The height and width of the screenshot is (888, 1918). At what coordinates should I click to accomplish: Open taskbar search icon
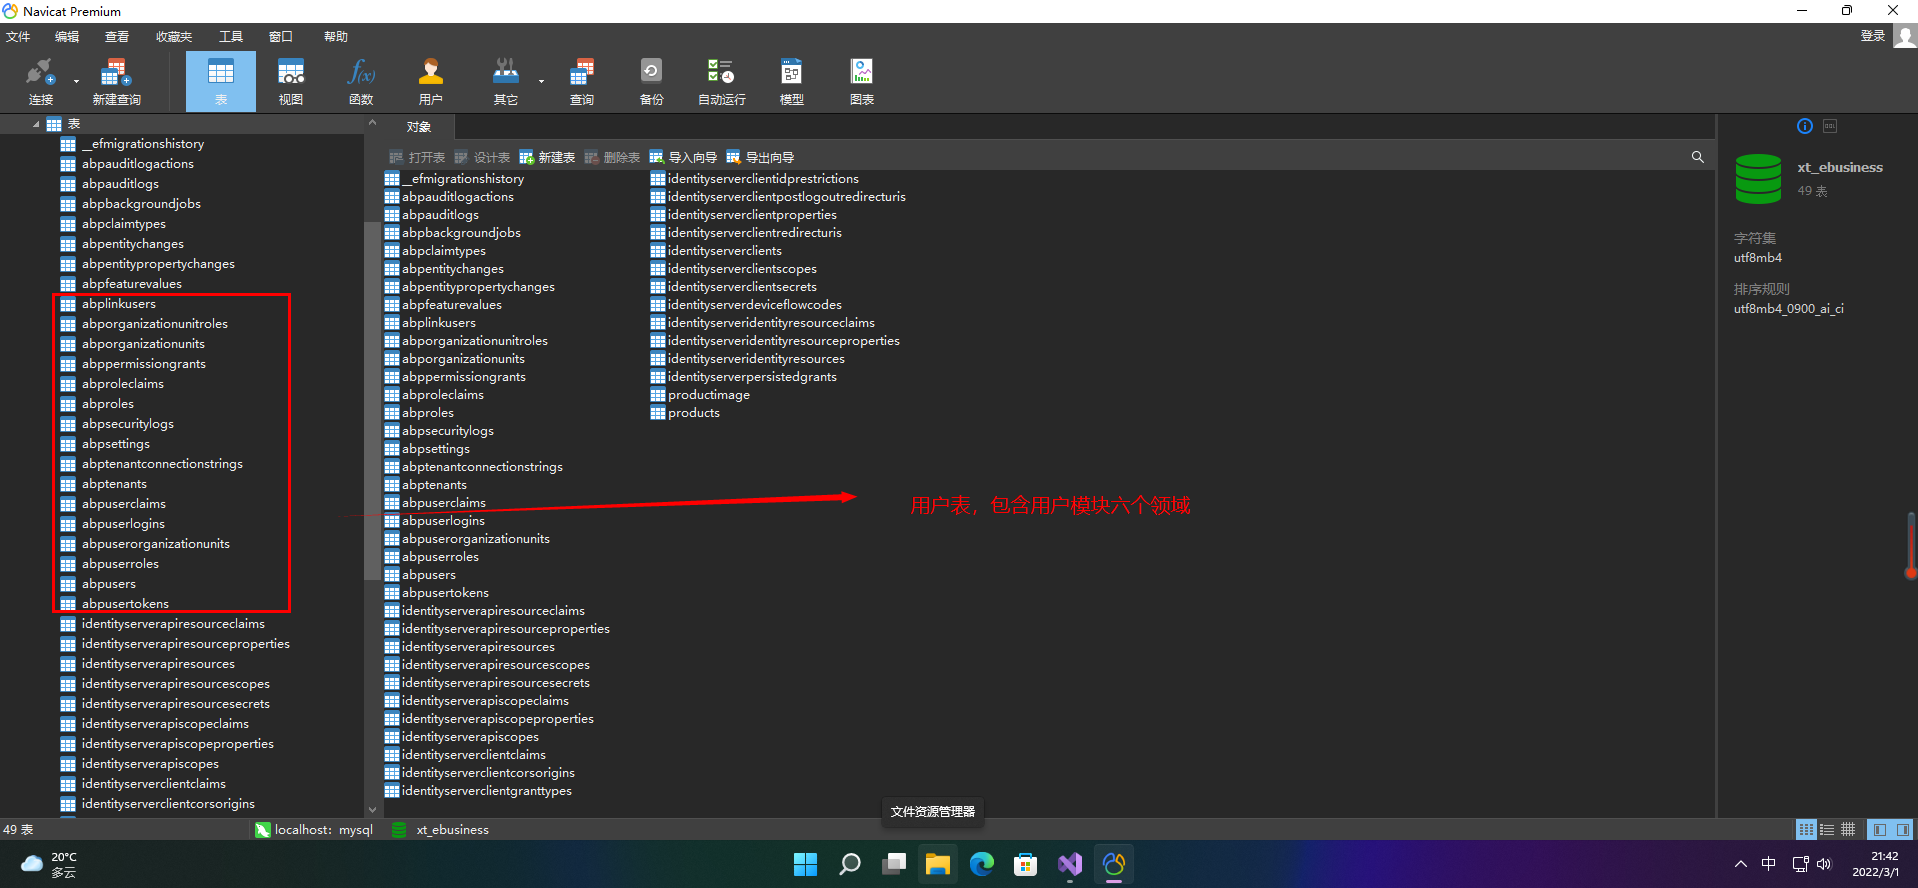point(849,864)
